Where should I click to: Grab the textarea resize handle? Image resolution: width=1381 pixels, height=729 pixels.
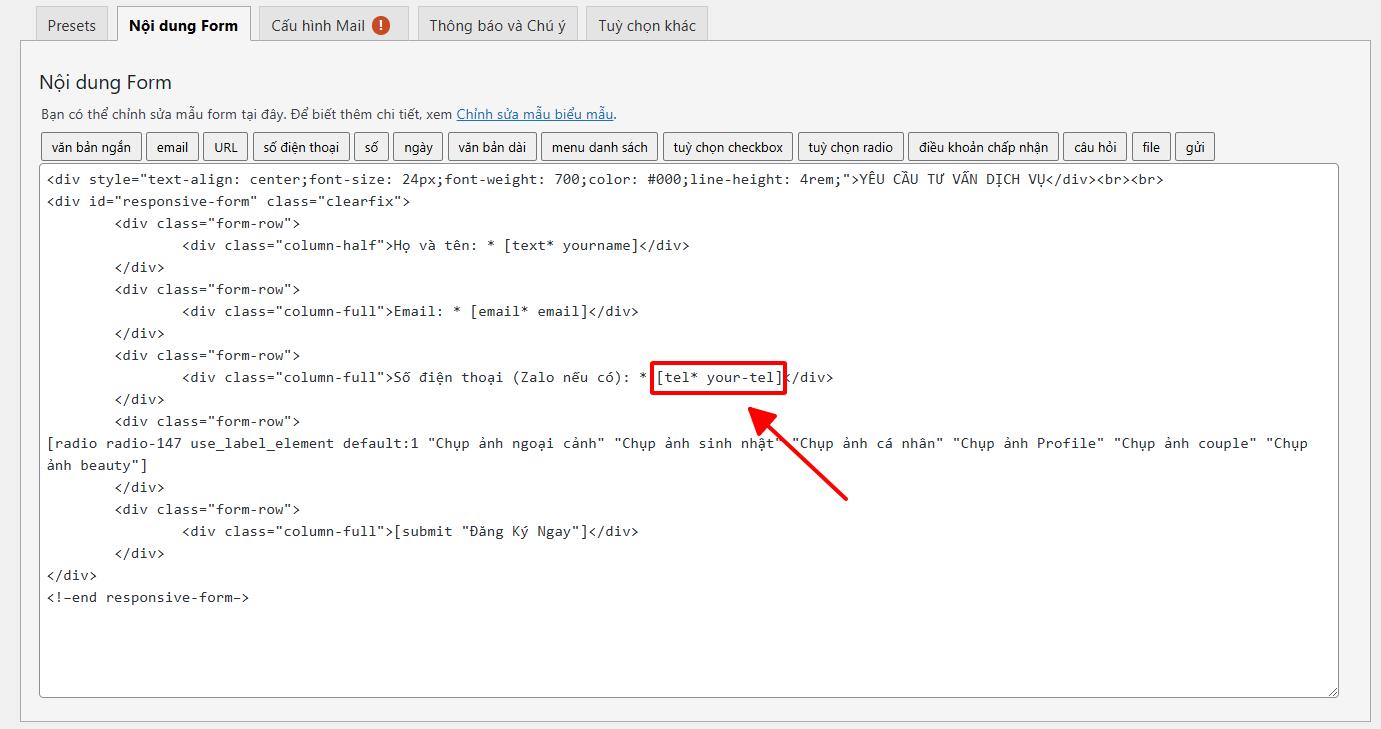1332,691
